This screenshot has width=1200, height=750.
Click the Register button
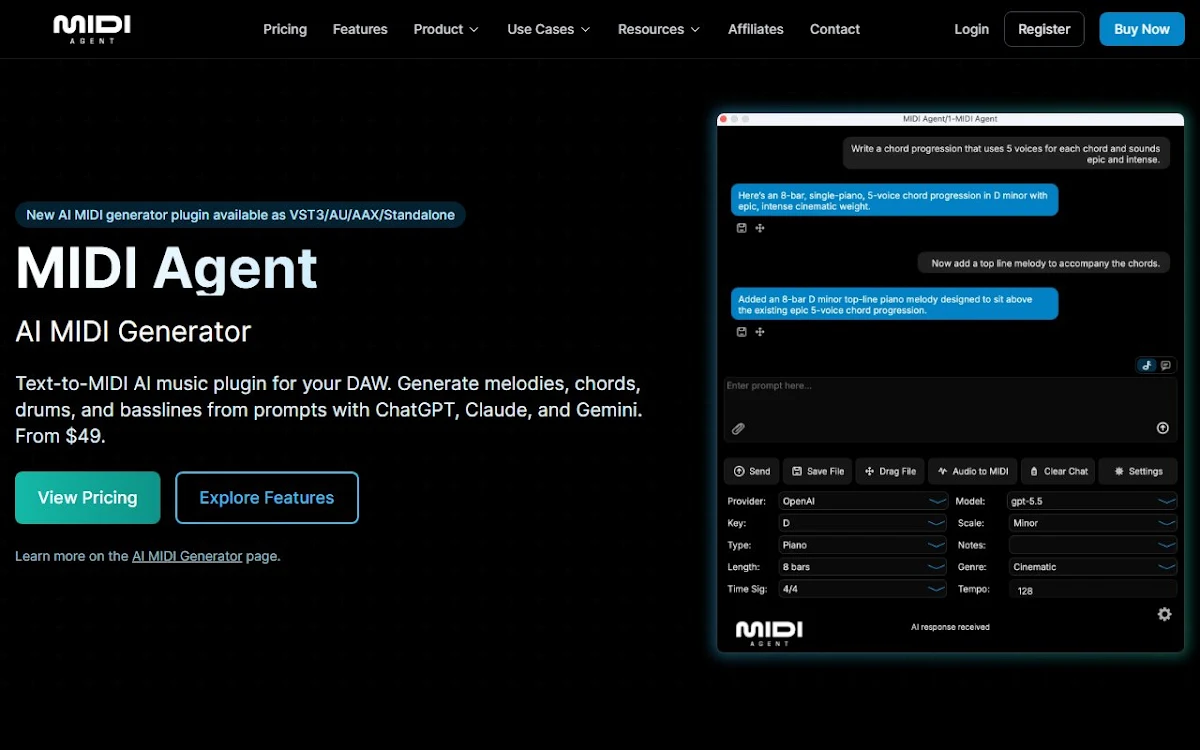coord(1044,29)
